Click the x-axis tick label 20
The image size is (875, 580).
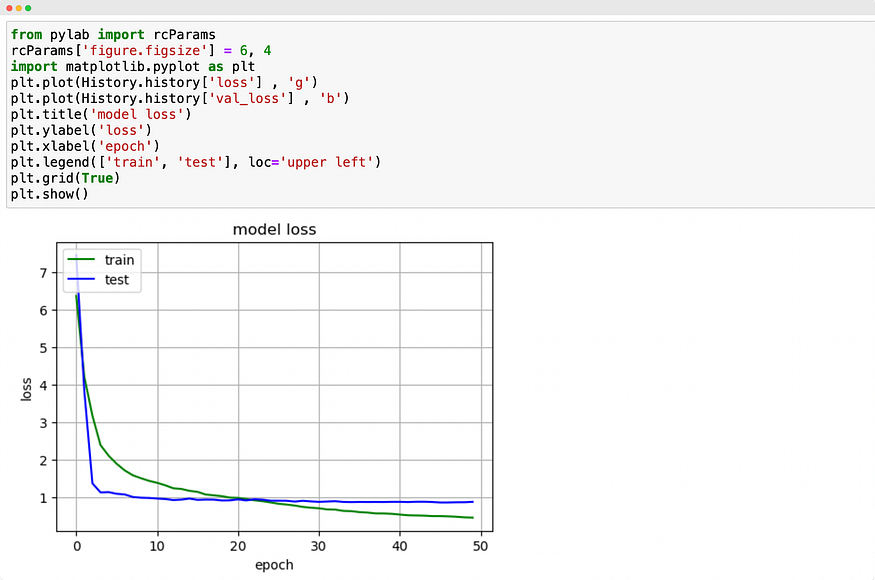pos(238,546)
